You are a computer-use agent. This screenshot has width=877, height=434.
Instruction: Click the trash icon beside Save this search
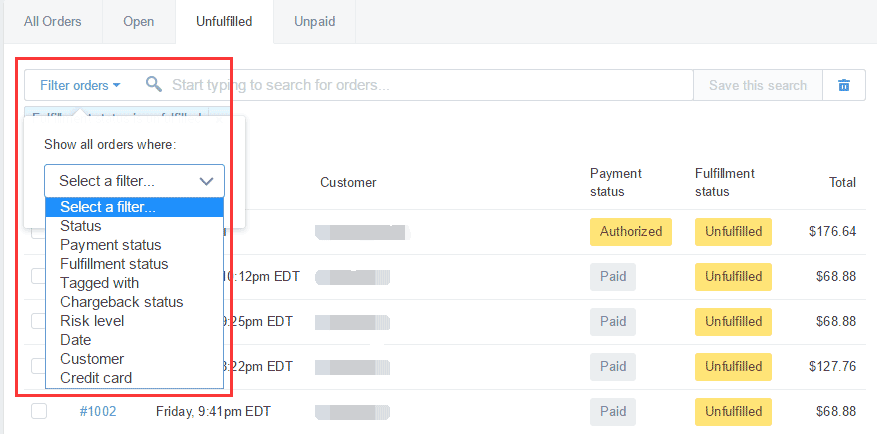coord(844,85)
